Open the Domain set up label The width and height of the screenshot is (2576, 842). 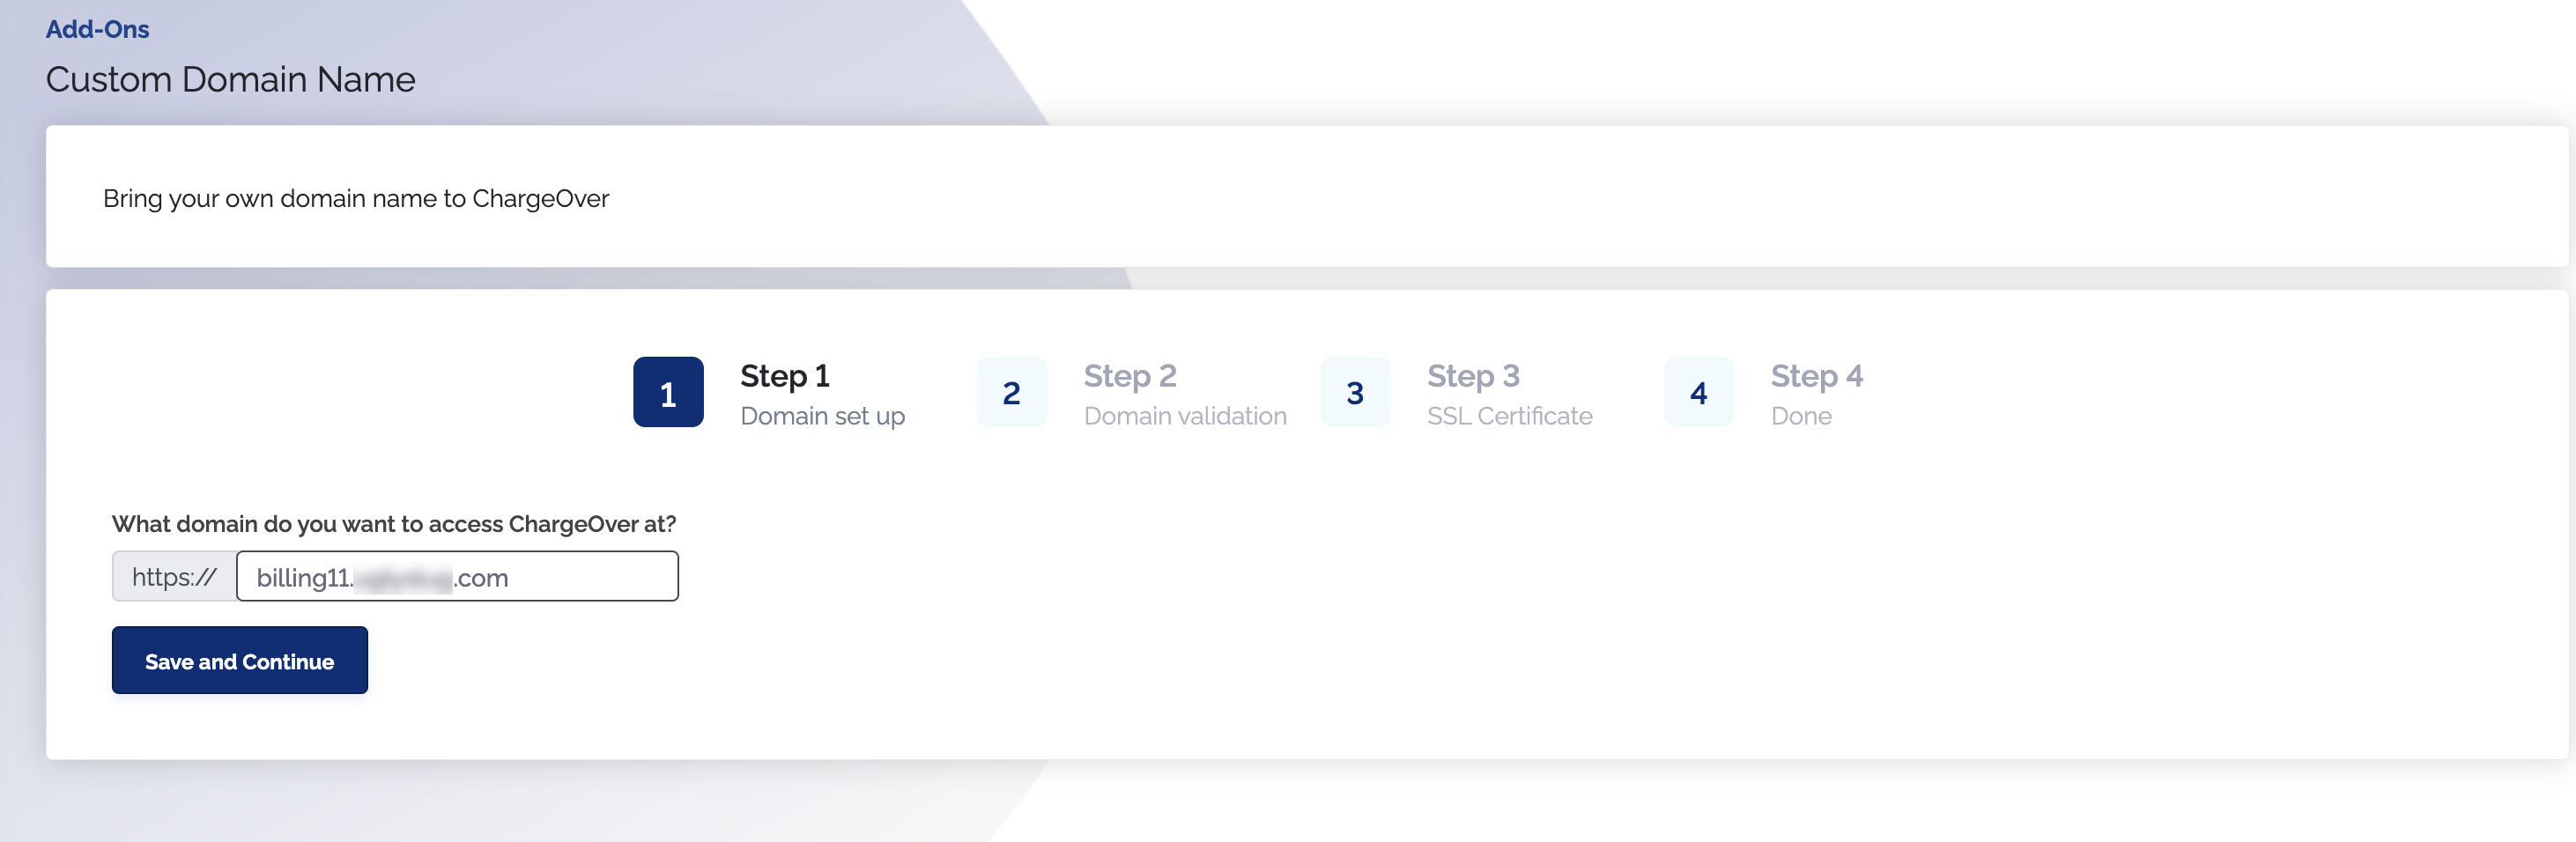822,416
